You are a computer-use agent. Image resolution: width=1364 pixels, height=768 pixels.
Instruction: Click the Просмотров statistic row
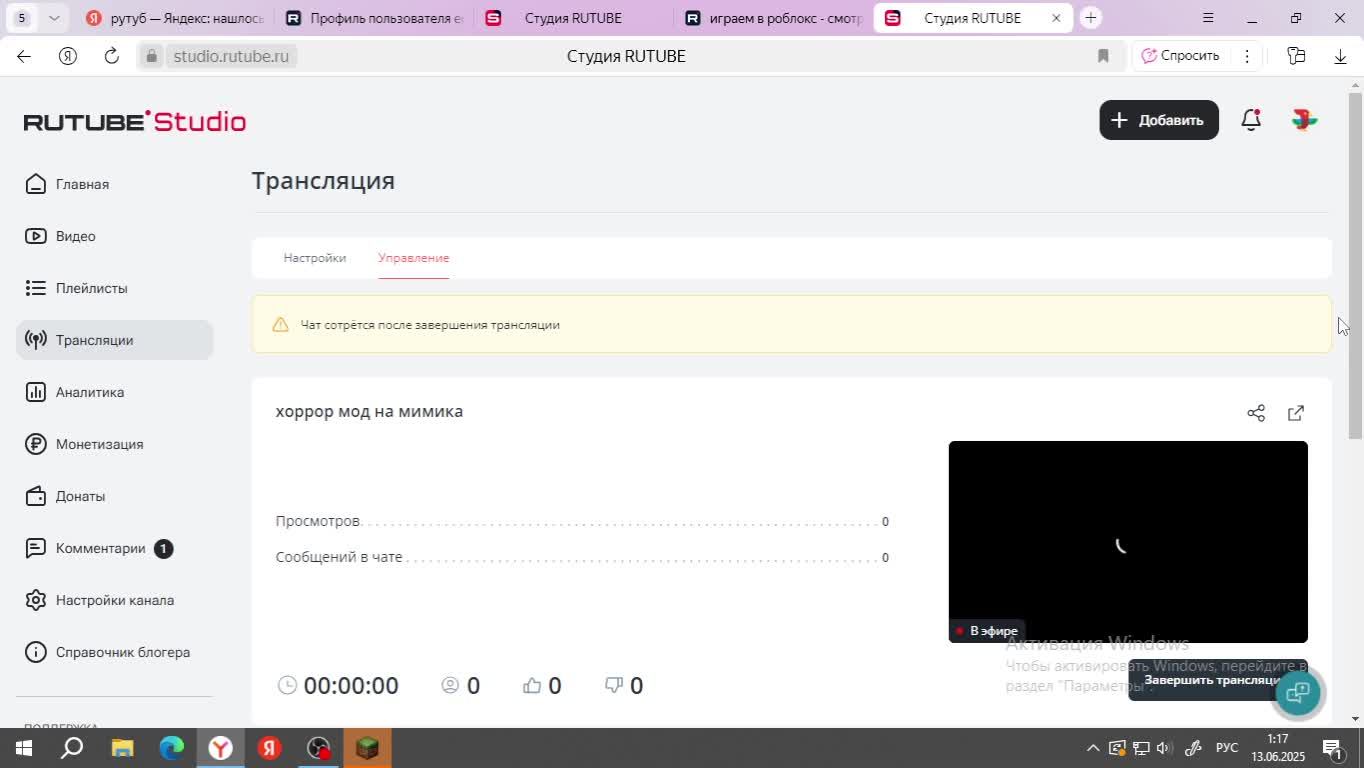click(x=582, y=521)
